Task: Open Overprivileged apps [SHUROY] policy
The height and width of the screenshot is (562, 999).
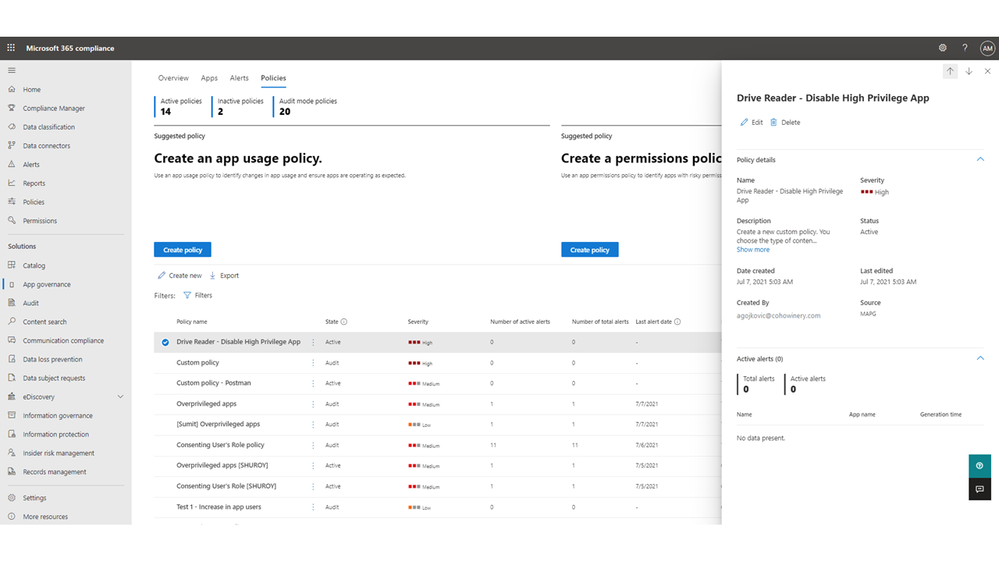Action: 222,466
